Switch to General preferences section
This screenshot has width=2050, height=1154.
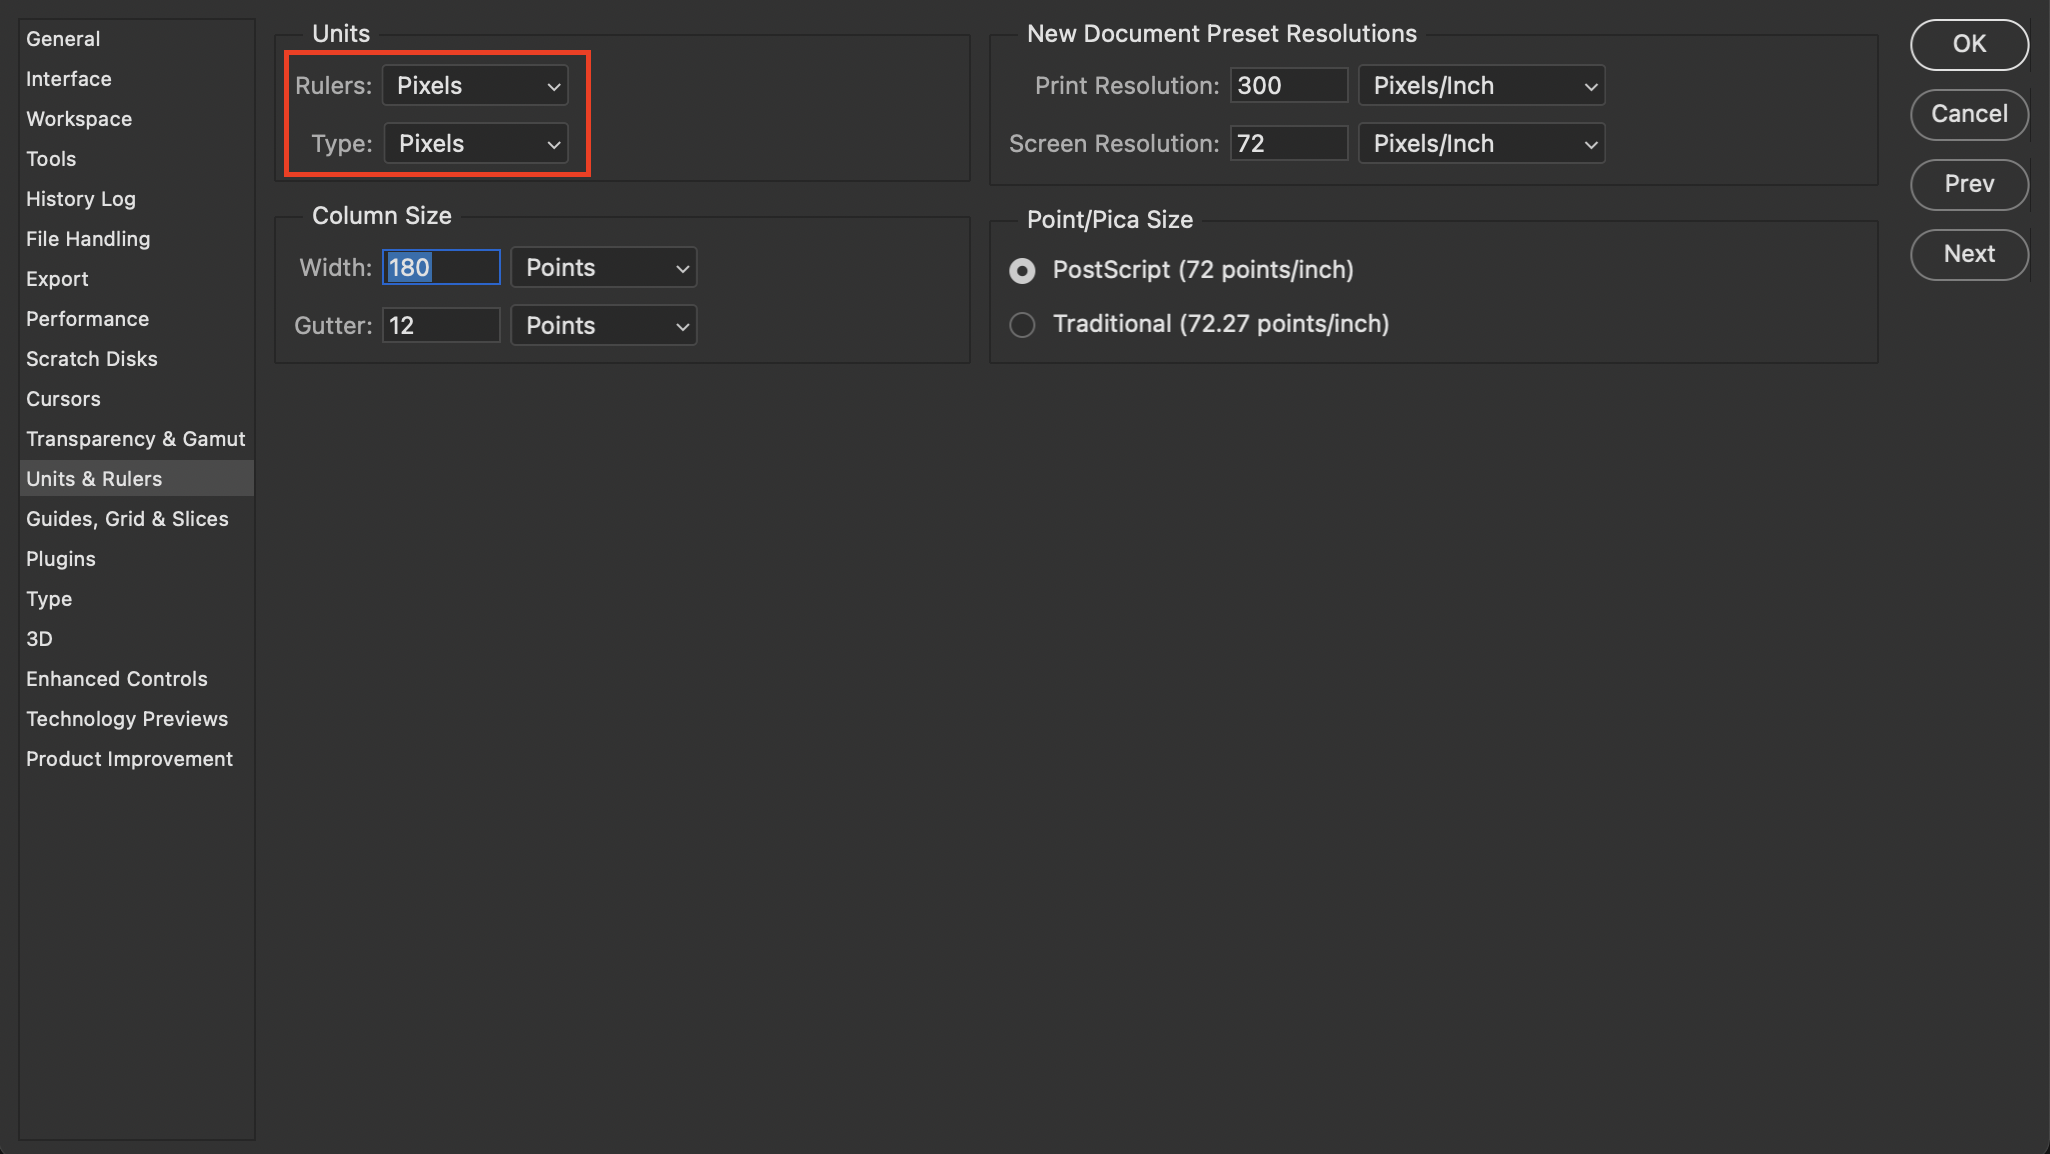(63, 39)
